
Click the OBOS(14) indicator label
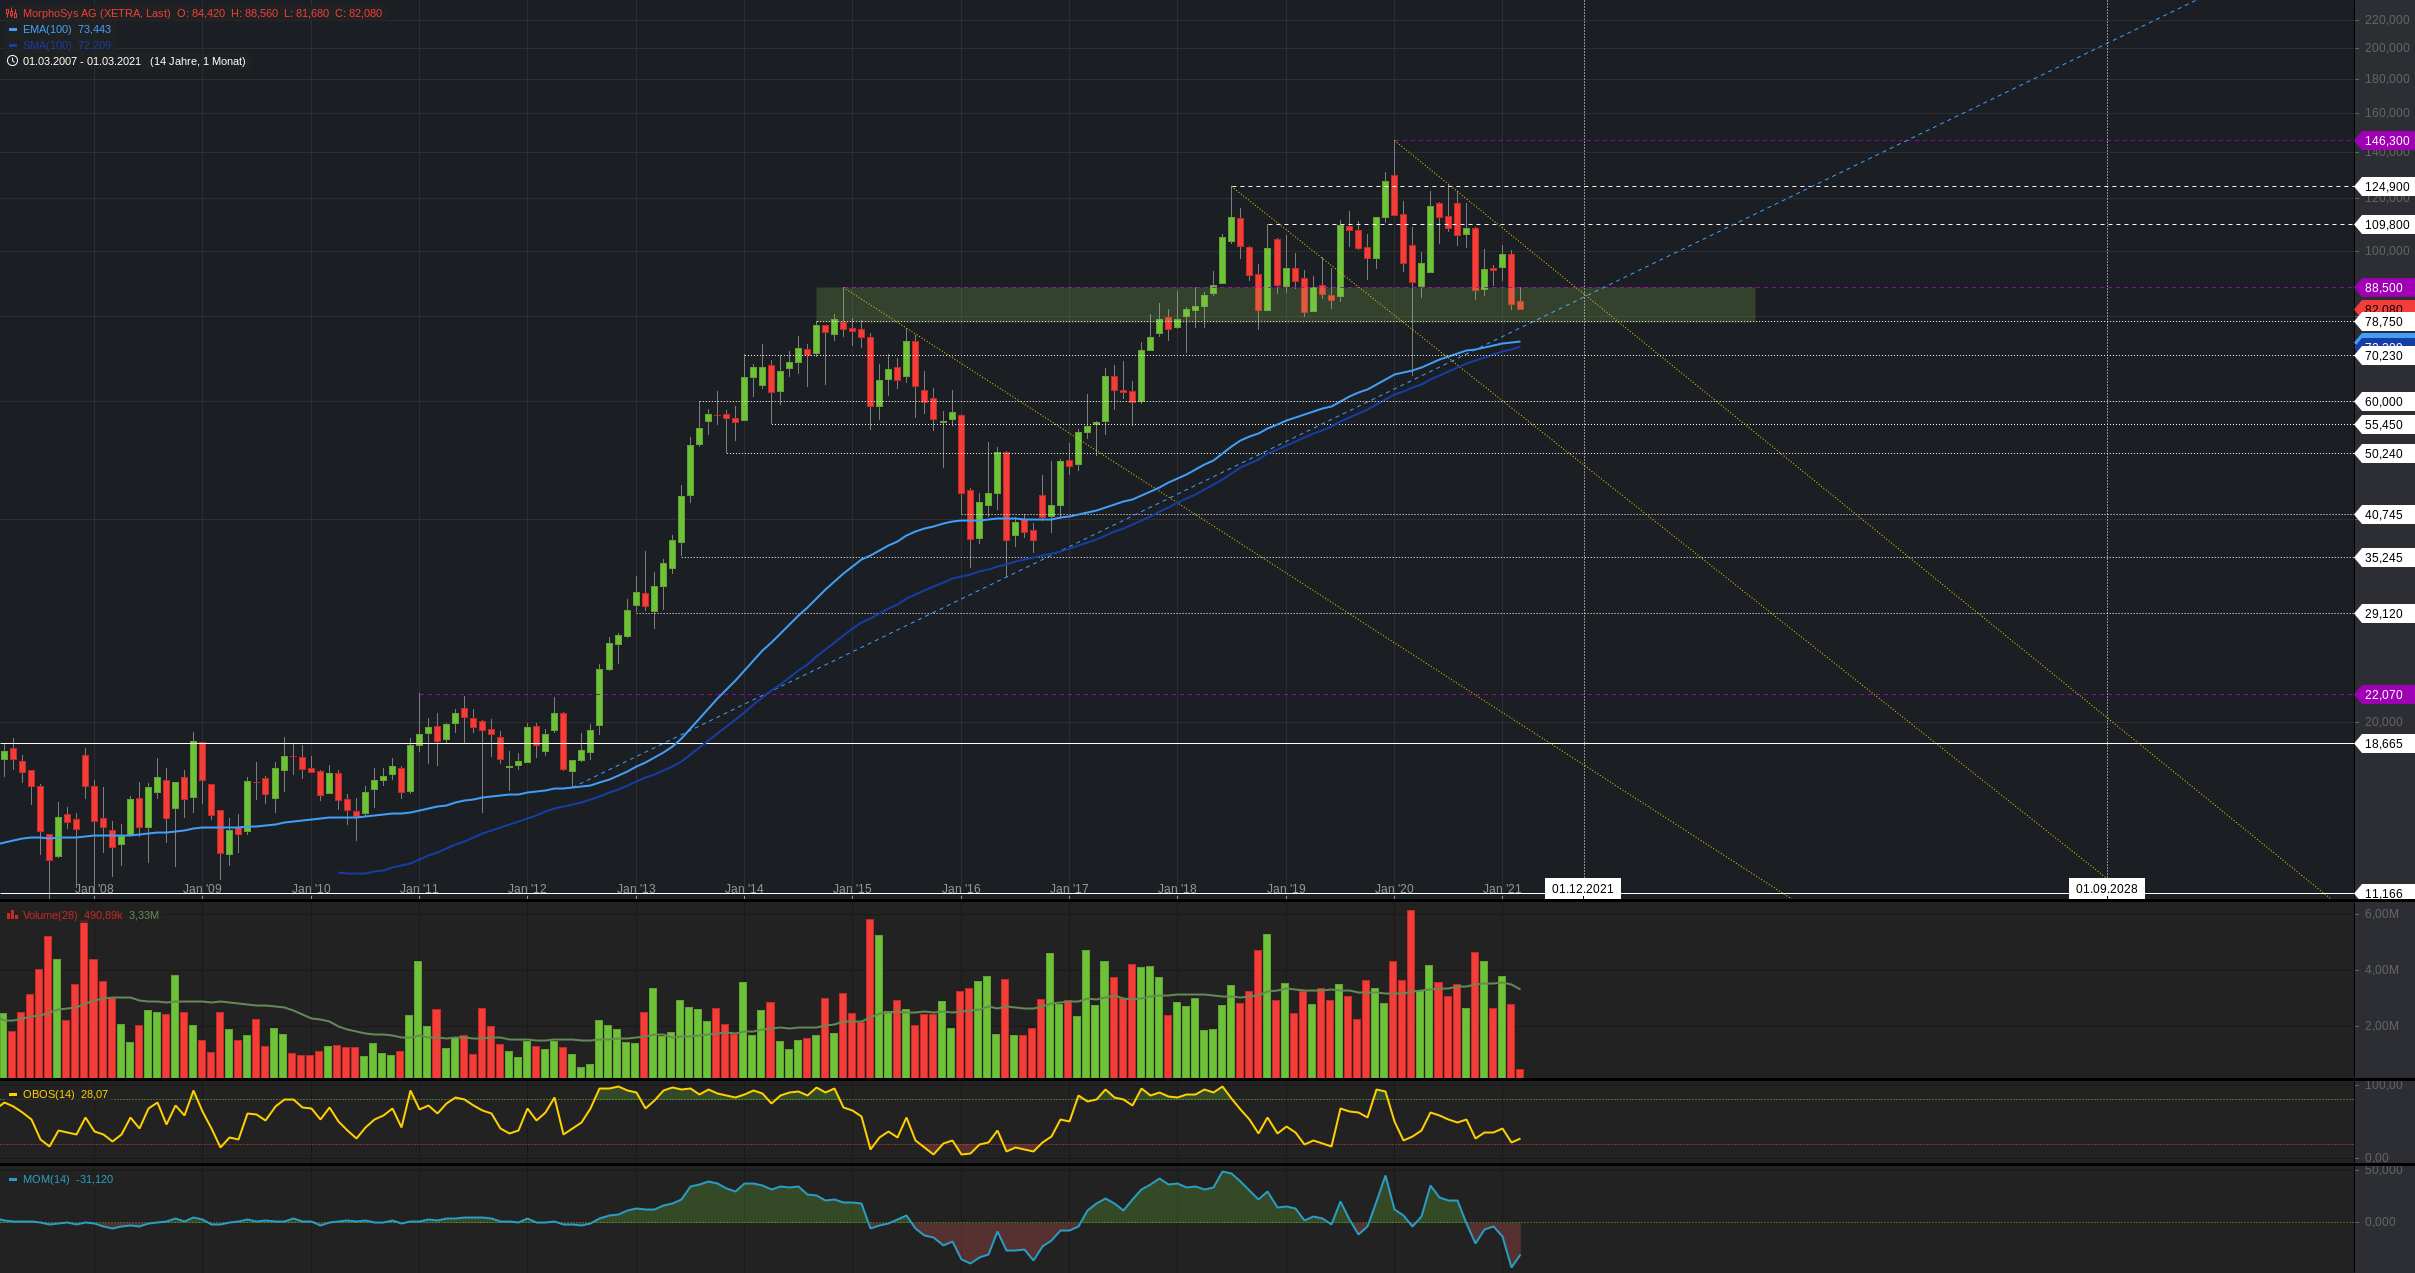49,1095
